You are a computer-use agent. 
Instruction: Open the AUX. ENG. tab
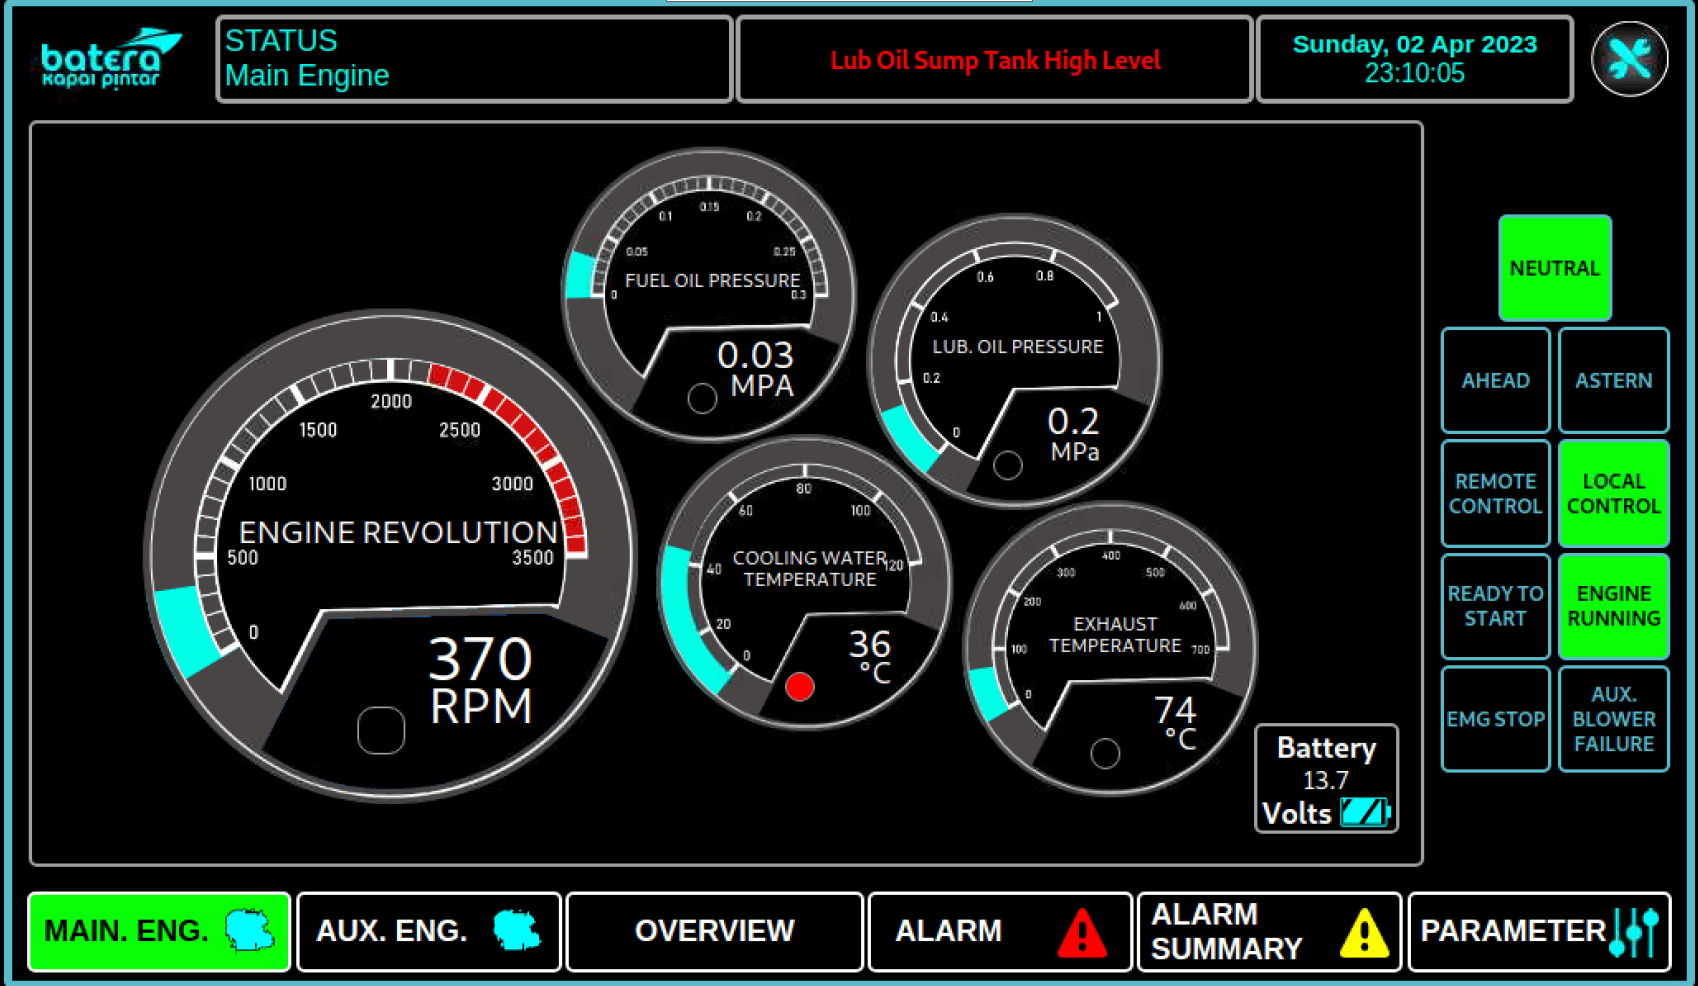pyautogui.click(x=428, y=931)
